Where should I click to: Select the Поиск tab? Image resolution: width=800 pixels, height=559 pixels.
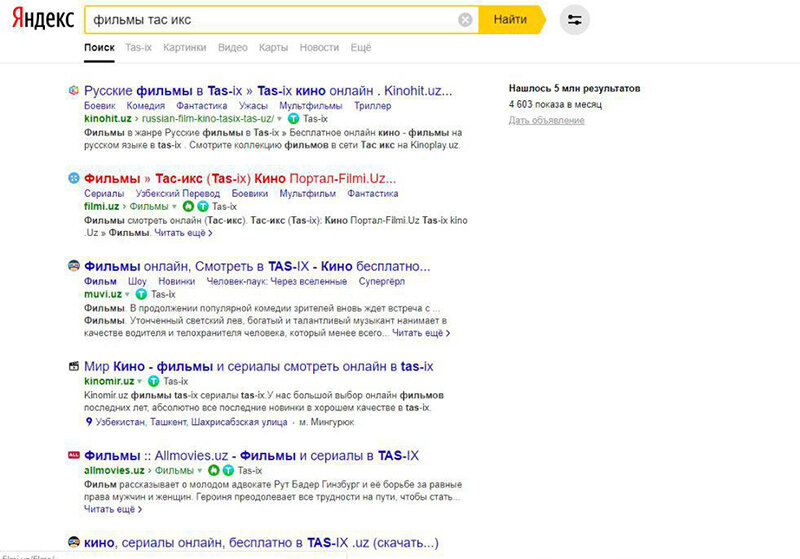coord(99,47)
